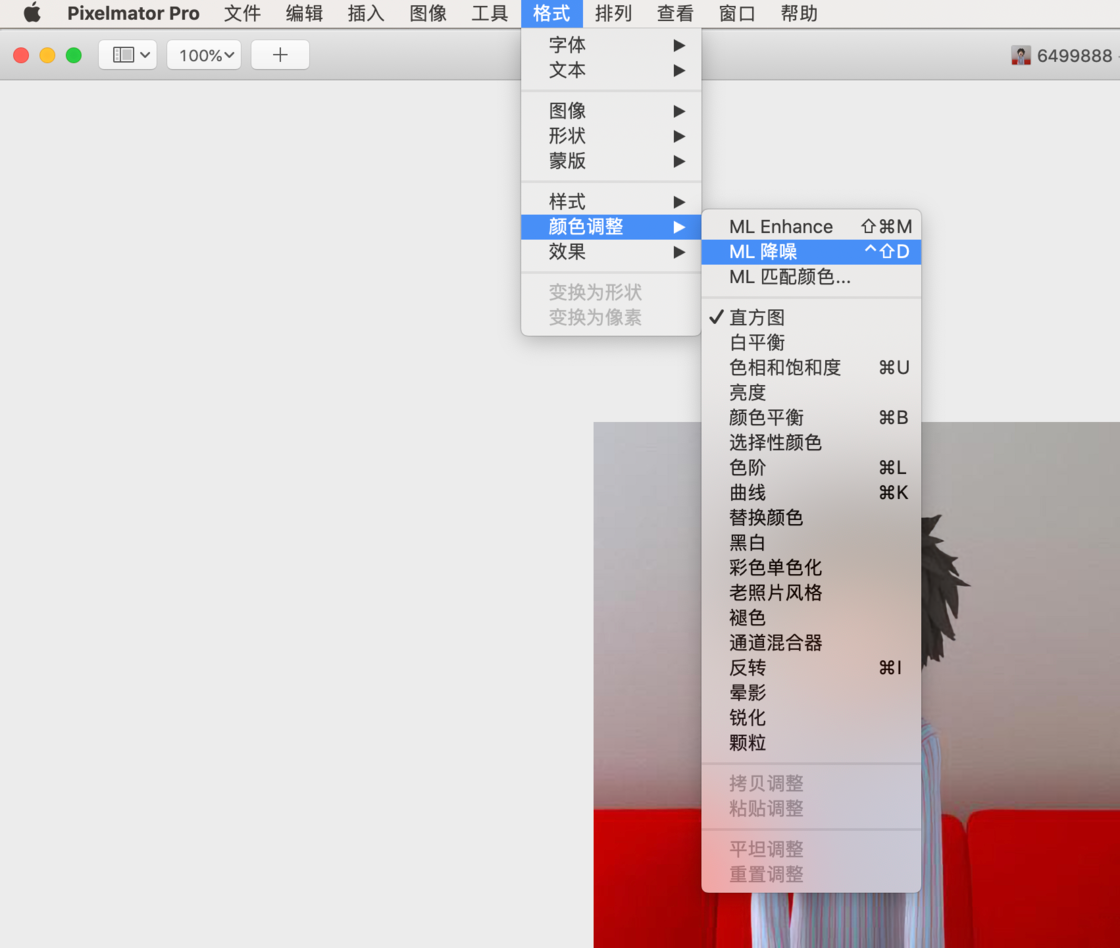The width and height of the screenshot is (1120, 948).
Task: Select 晕影 adjustment
Action: point(811,692)
